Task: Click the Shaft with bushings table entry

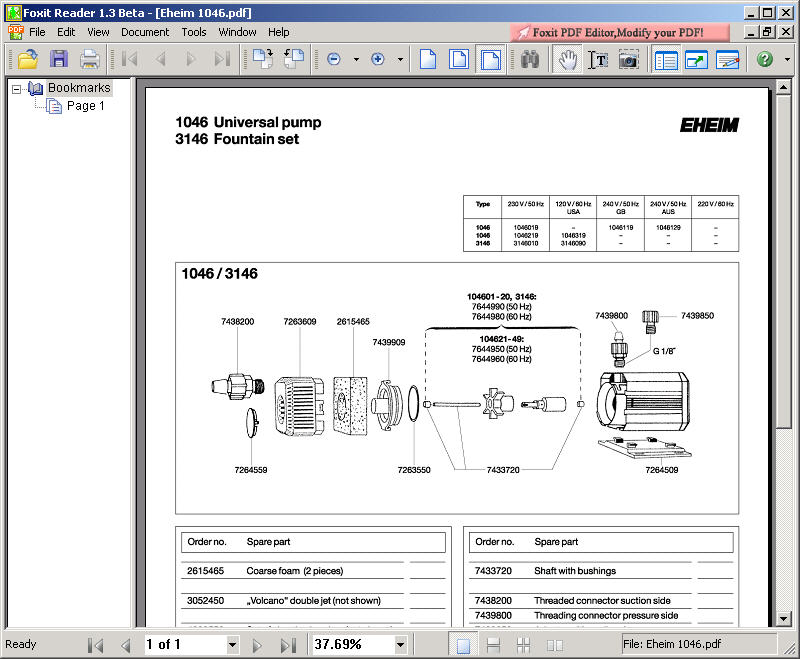Action: click(574, 571)
